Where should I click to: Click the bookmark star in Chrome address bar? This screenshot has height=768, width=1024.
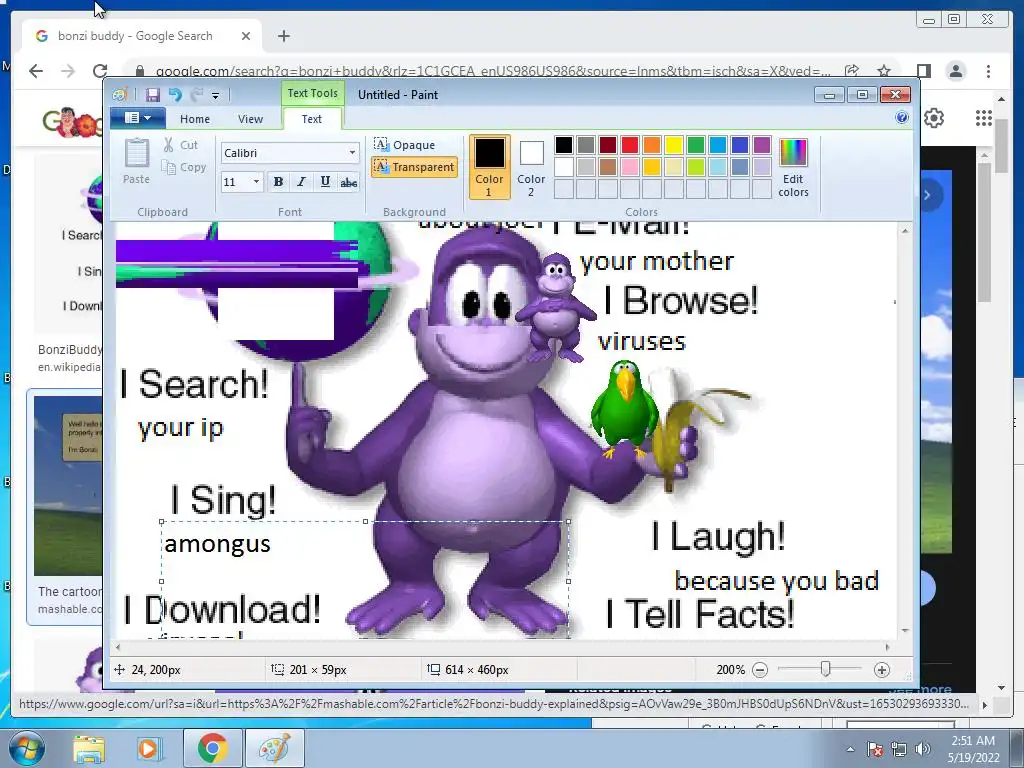coord(884,71)
